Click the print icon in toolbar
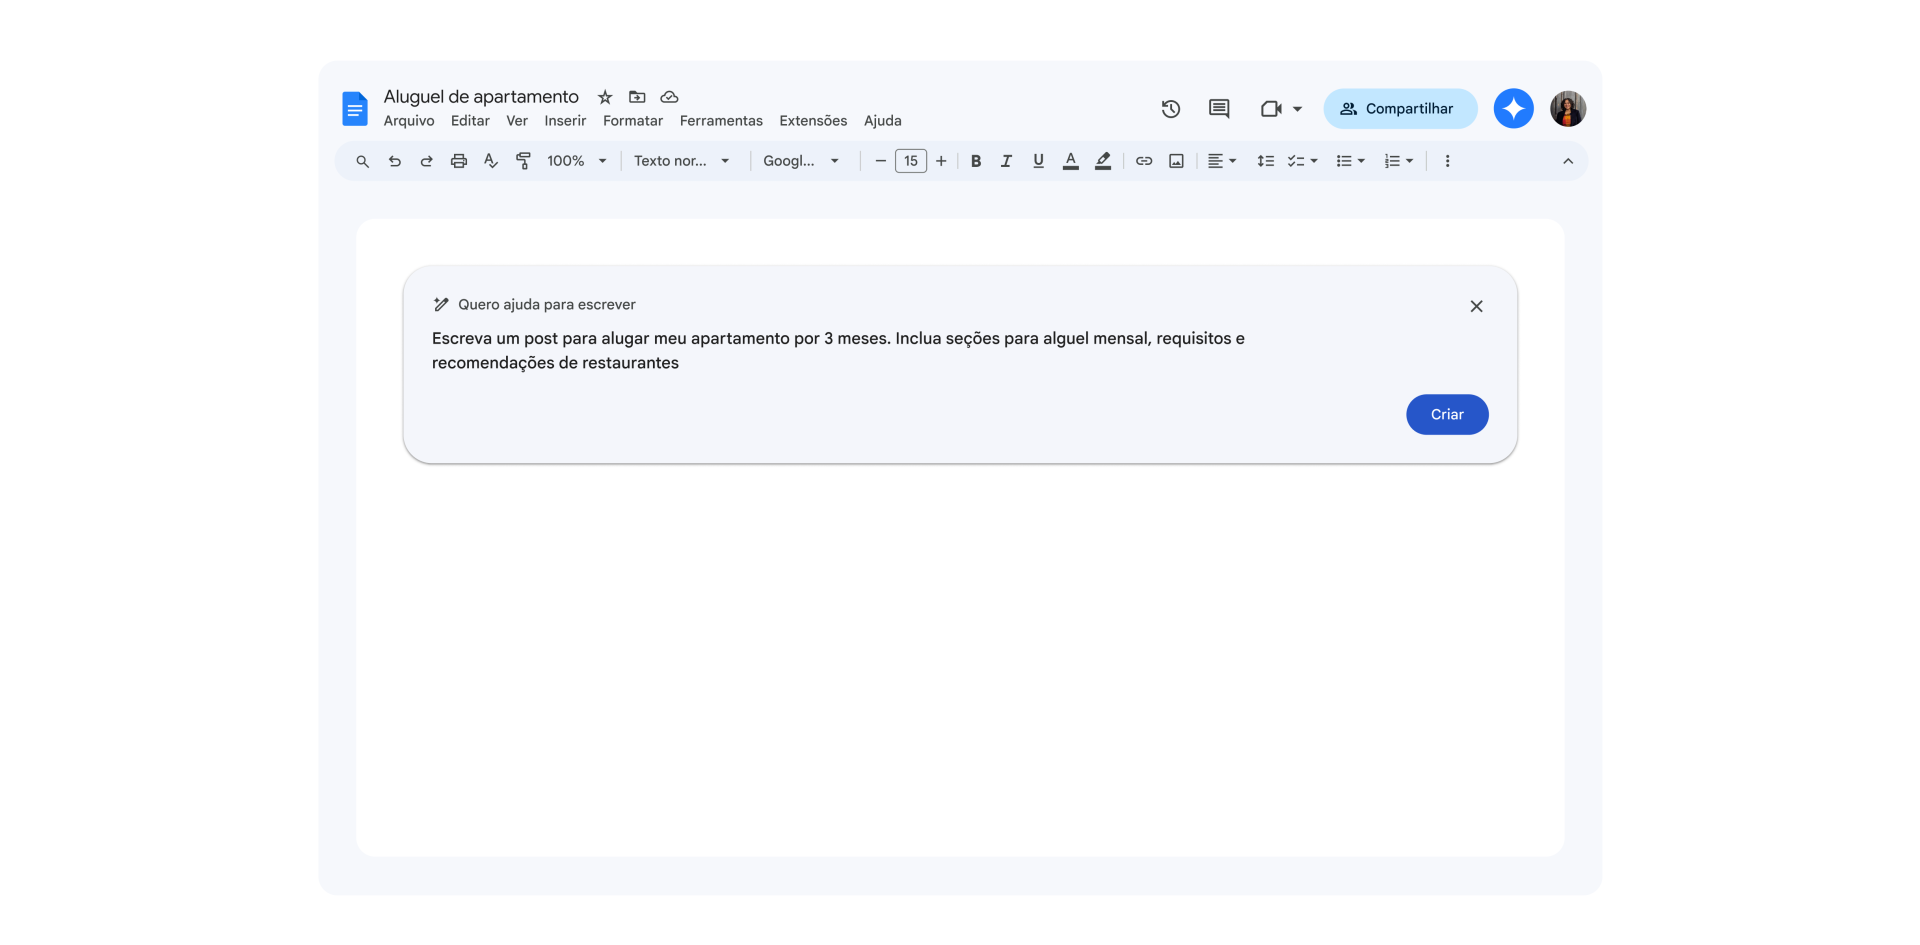The image size is (1920, 945). (458, 161)
